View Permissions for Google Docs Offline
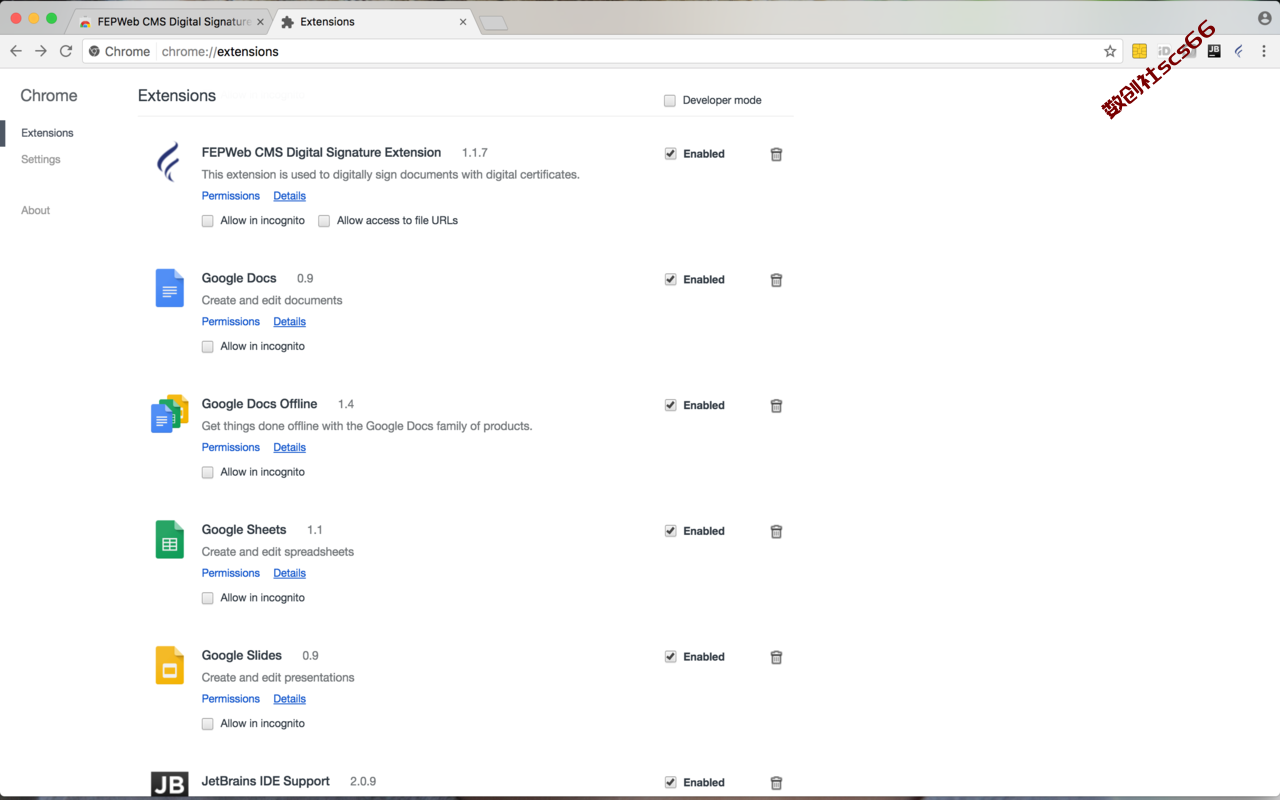 231,448
